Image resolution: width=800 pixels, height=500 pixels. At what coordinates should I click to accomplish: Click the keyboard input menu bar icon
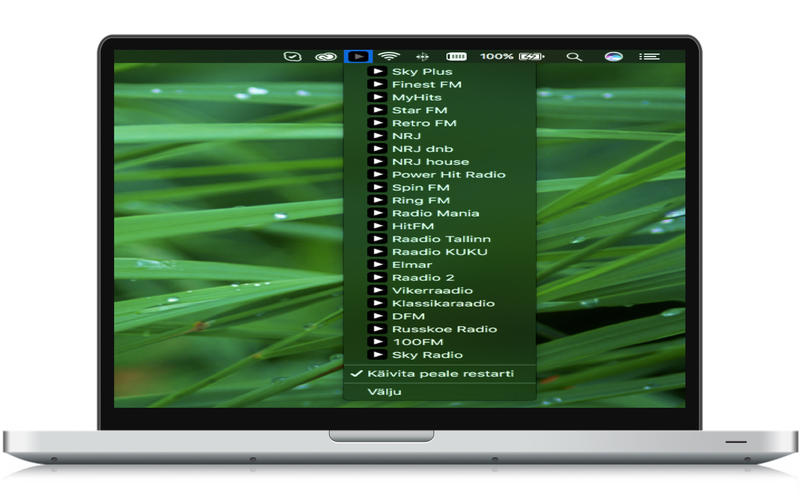[456, 57]
